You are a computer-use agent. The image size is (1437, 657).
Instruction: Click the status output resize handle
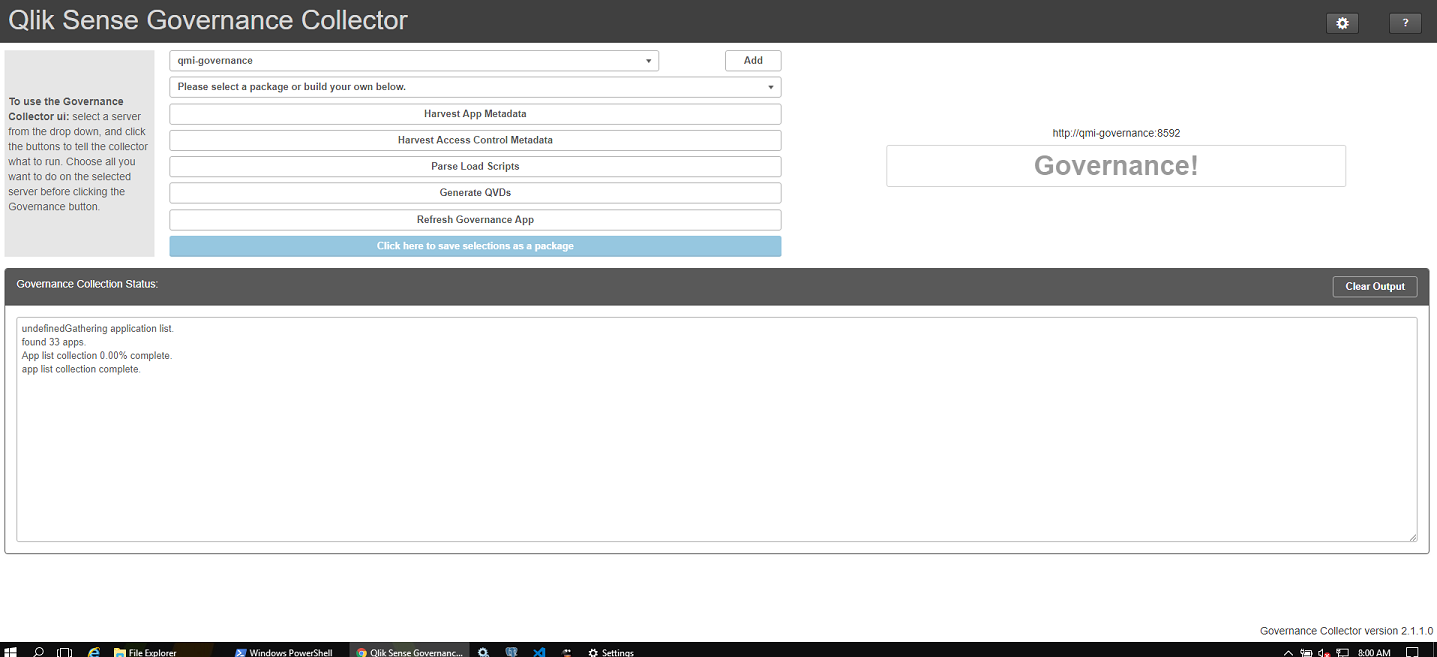pyautogui.click(x=1411, y=537)
